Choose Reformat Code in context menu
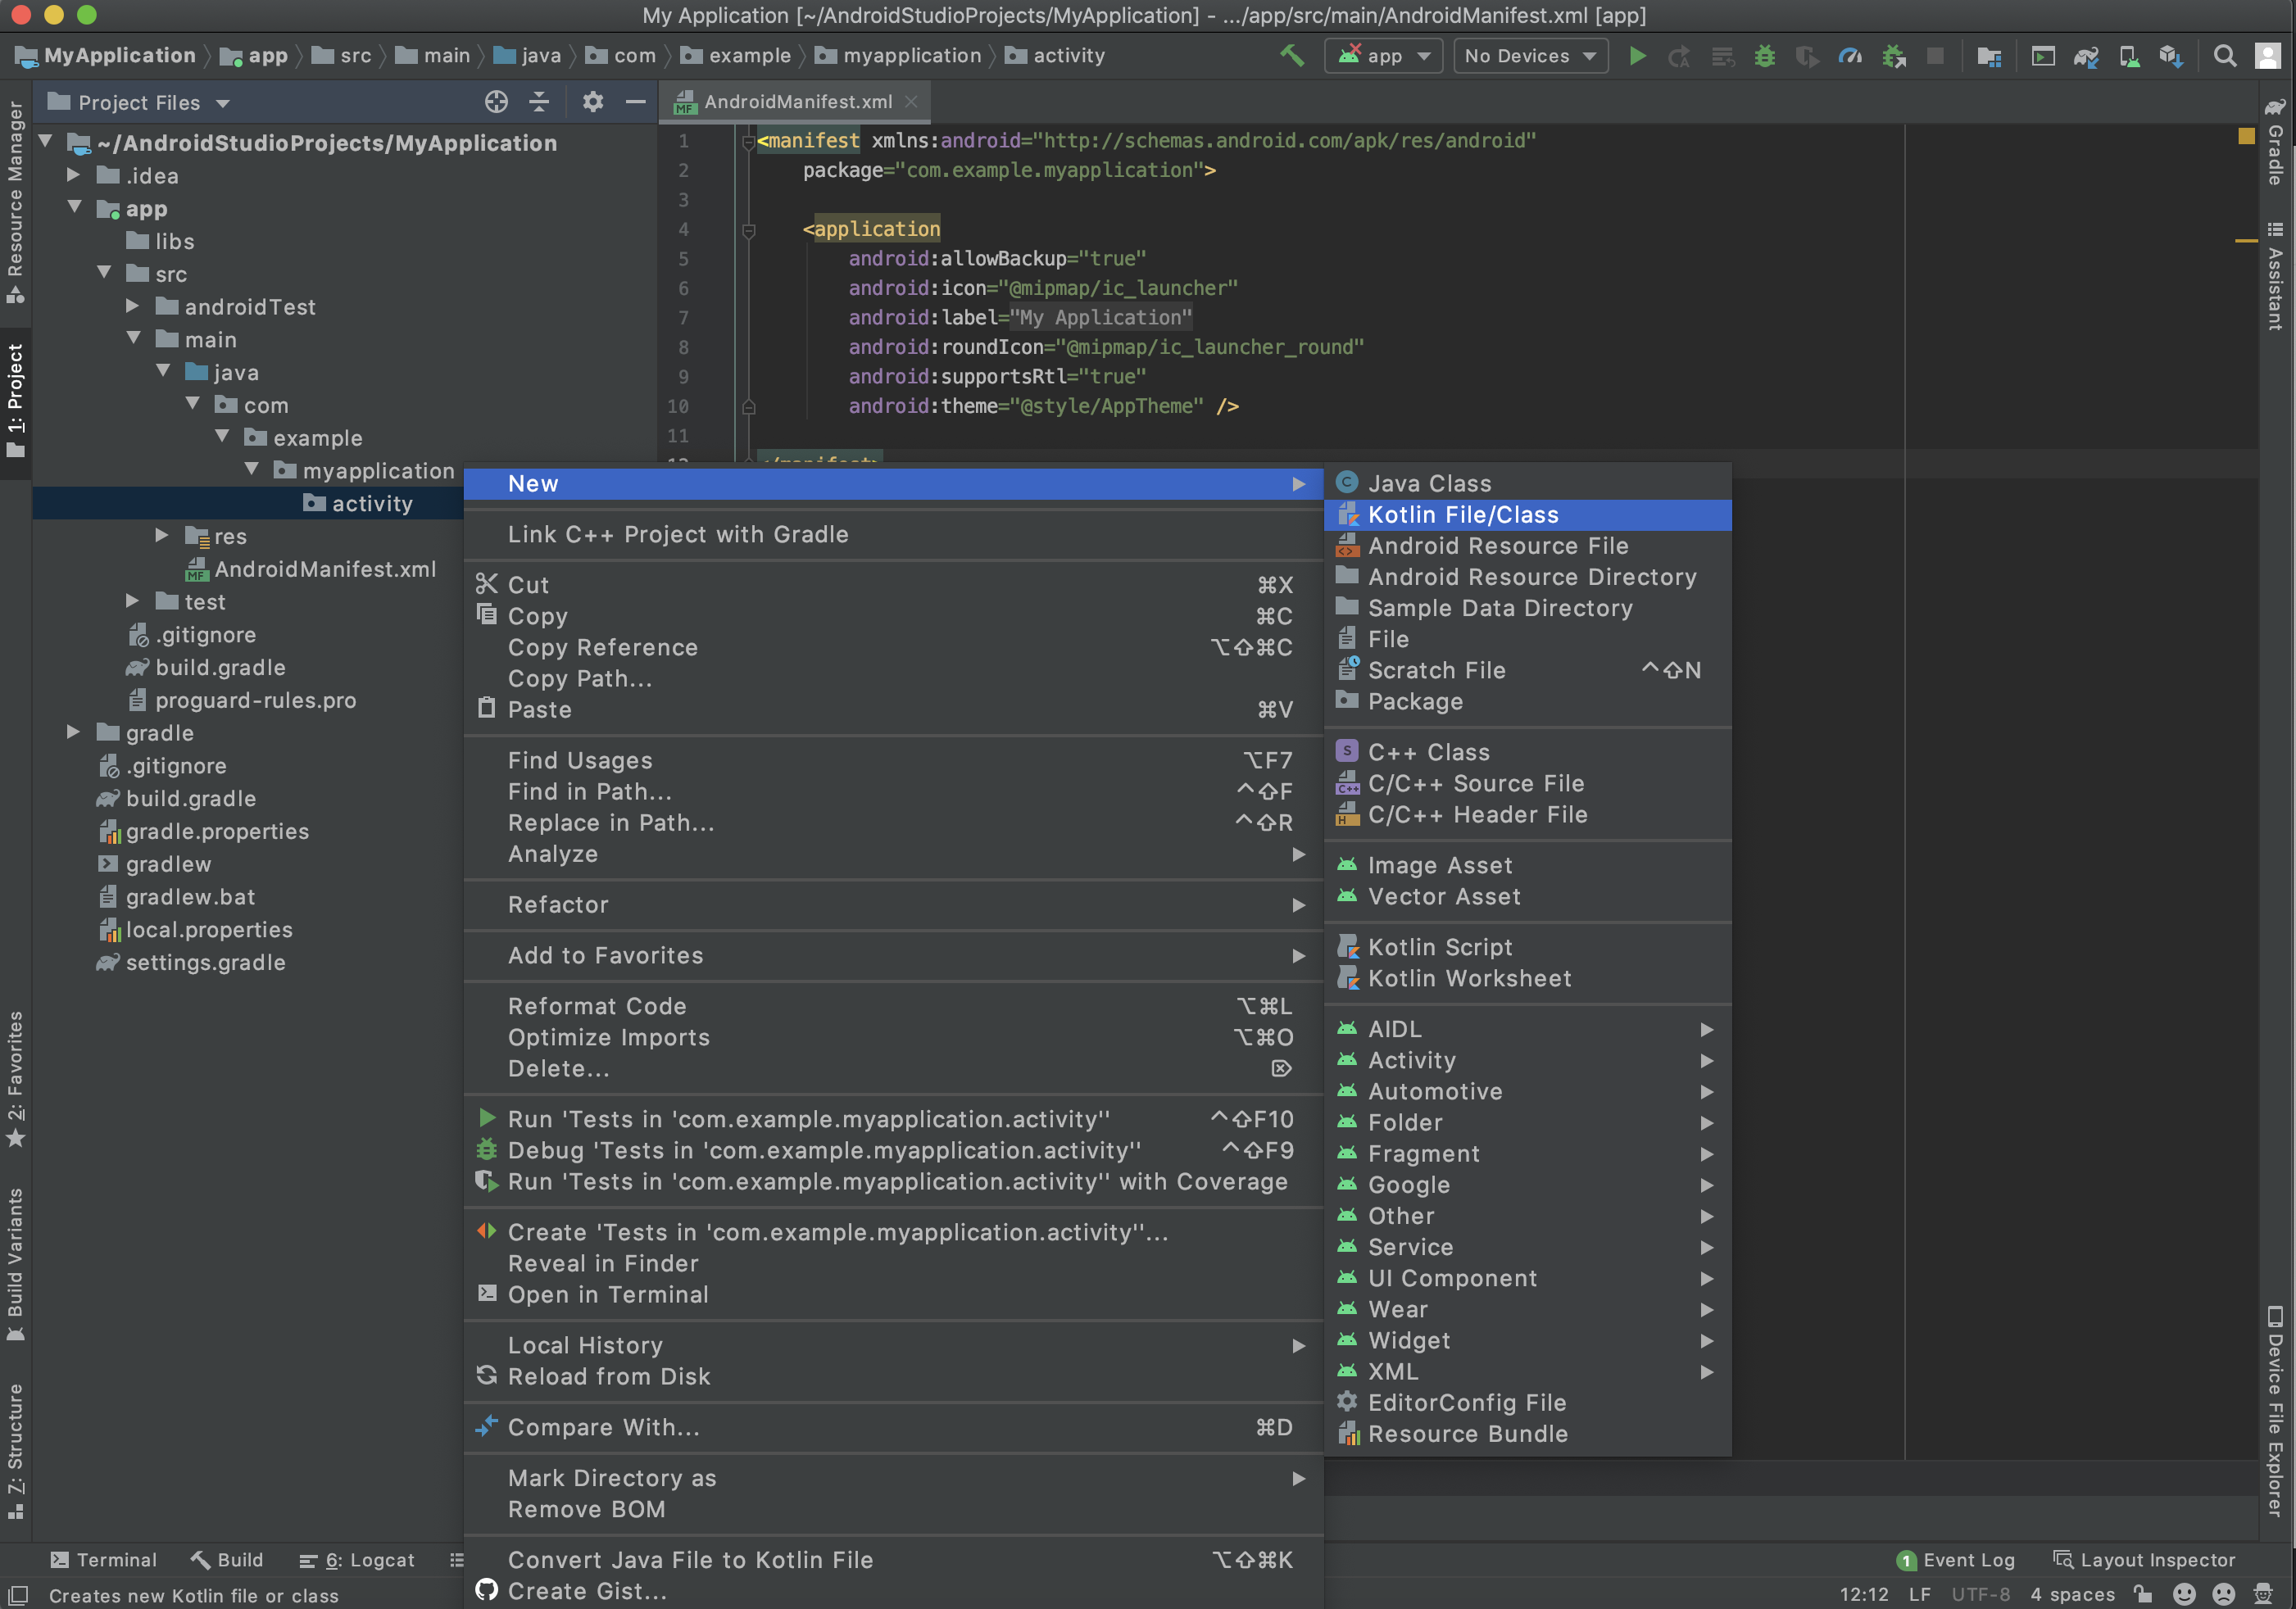This screenshot has height=1609, width=2296. click(597, 1006)
